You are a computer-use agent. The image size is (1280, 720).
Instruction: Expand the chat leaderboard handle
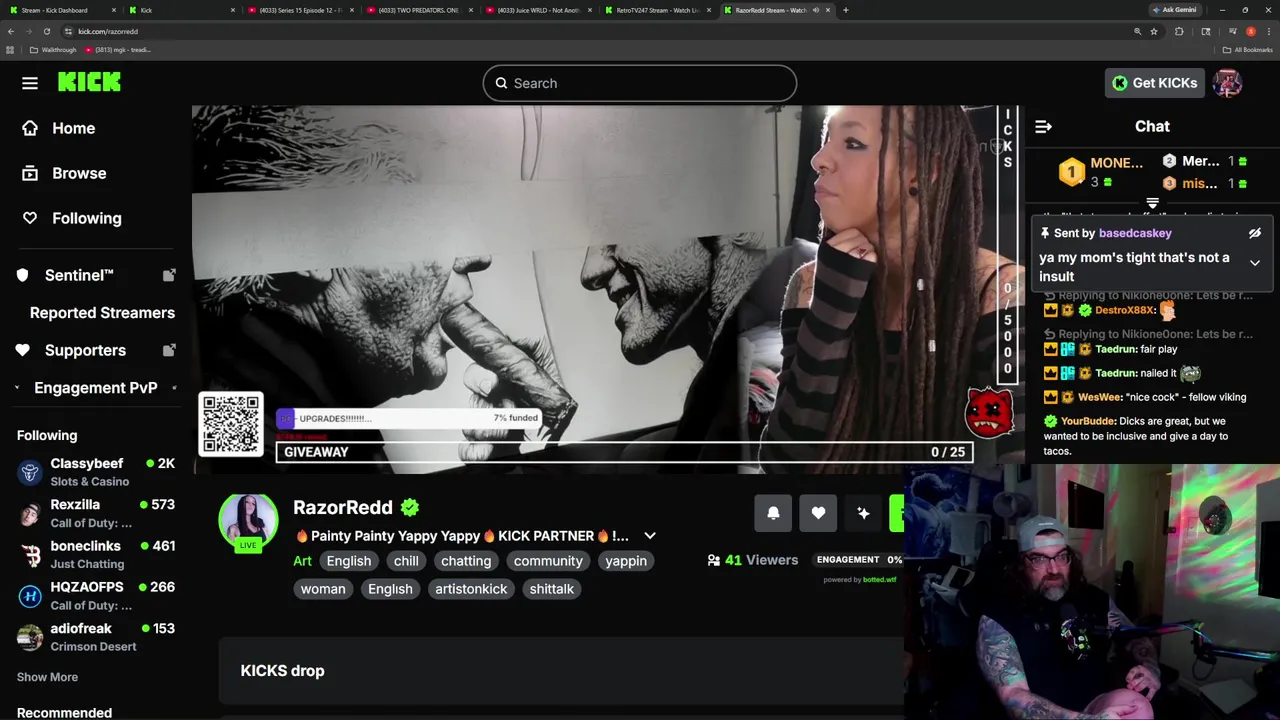point(1152,203)
